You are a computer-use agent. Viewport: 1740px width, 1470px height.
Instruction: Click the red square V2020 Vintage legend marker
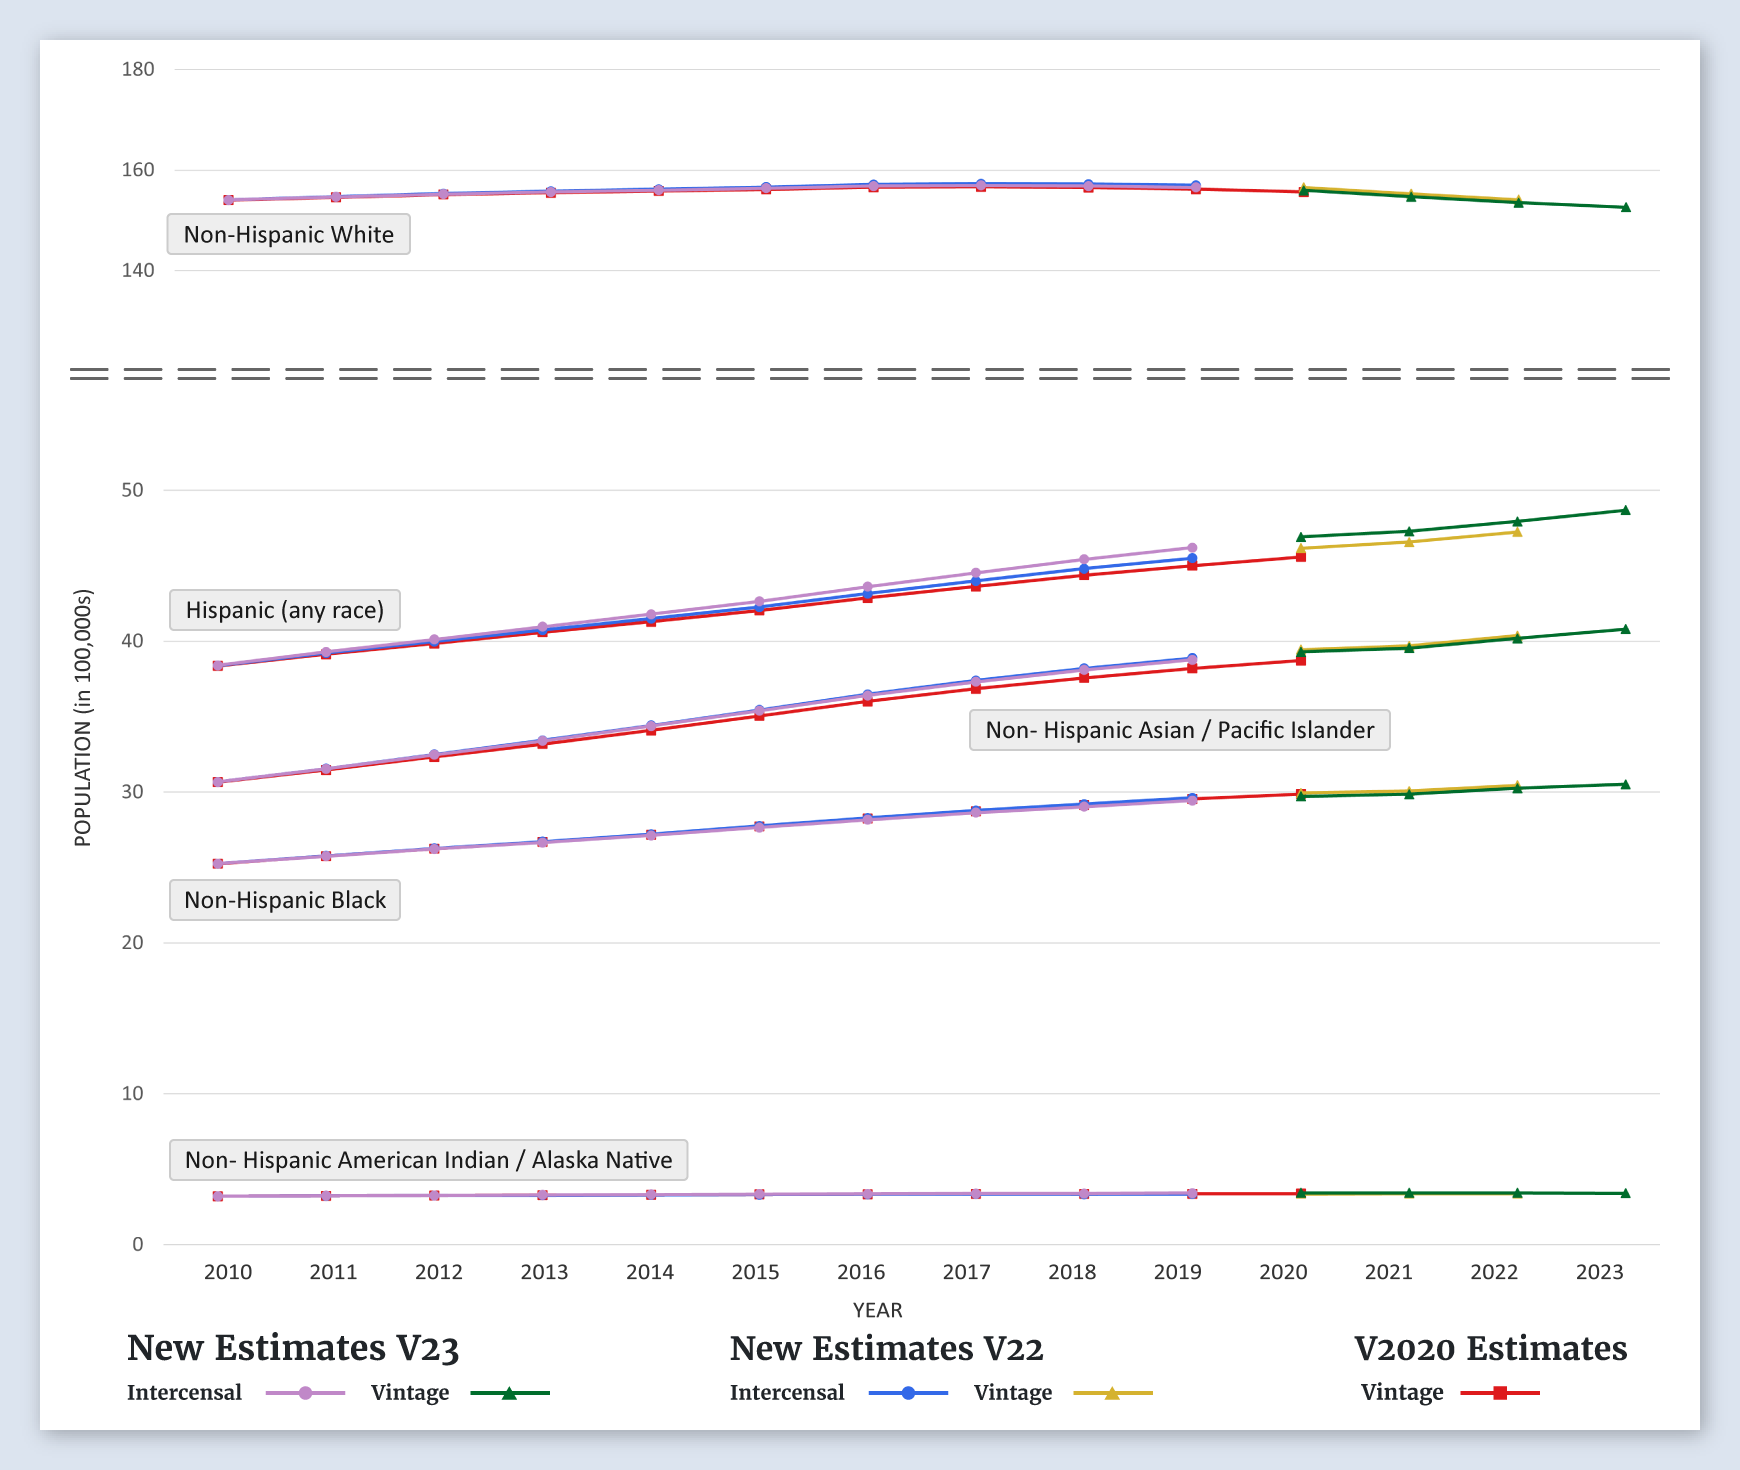(x=1500, y=1393)
